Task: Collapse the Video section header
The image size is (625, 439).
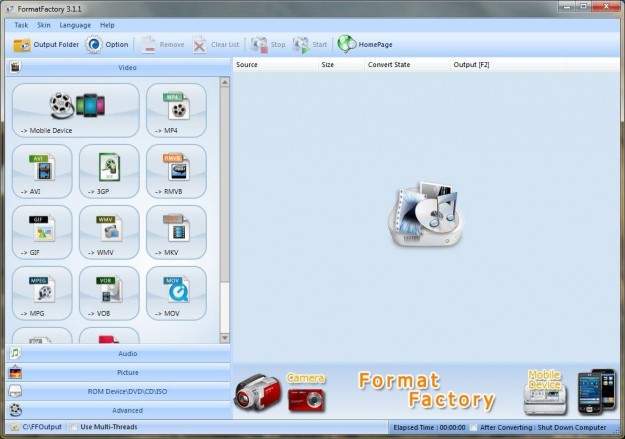Action: pyautogui.click(x=118, y=67)
